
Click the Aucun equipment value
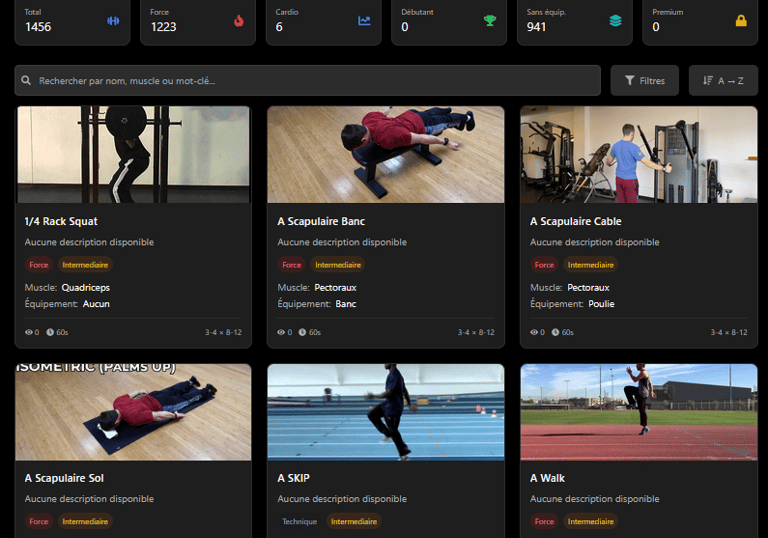pyautogui.click(x=96, y=304)
